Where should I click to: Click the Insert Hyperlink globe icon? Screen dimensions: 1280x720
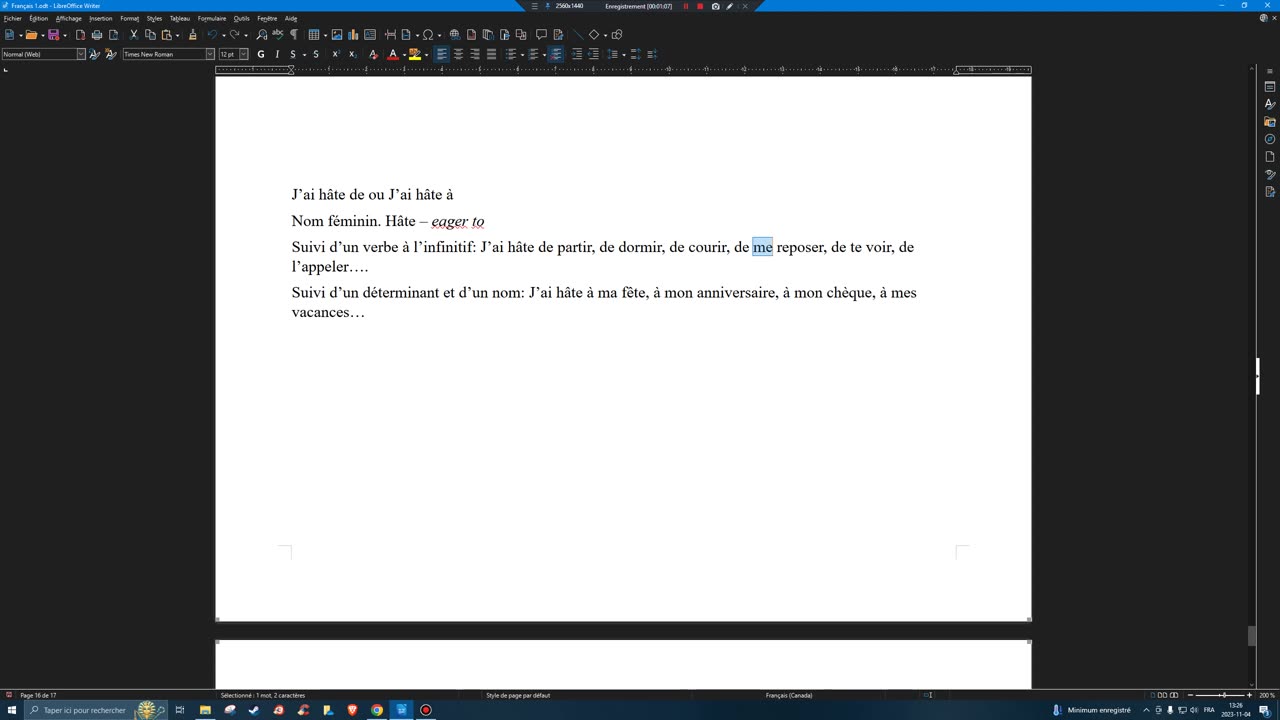point(455,35)
